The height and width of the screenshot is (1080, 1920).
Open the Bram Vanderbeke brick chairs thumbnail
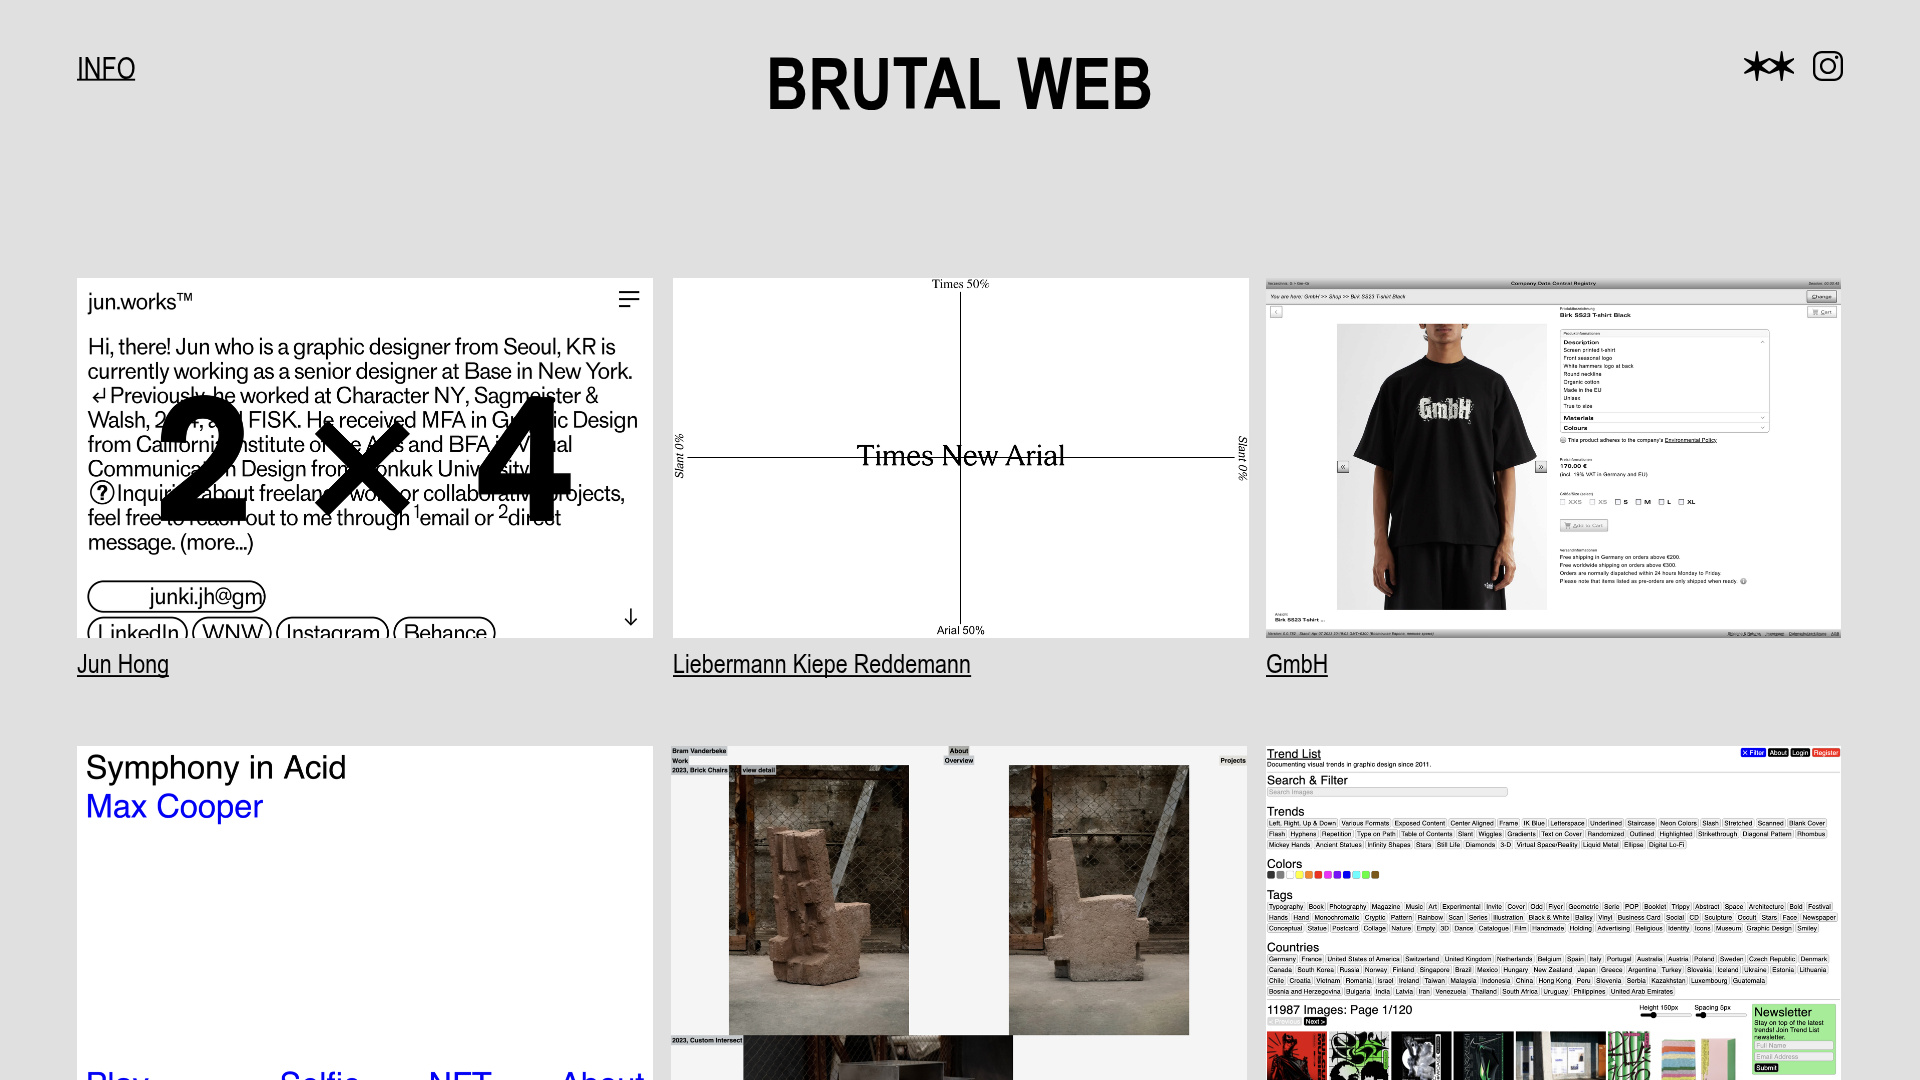pyautogui.click(x=959, y=913)
